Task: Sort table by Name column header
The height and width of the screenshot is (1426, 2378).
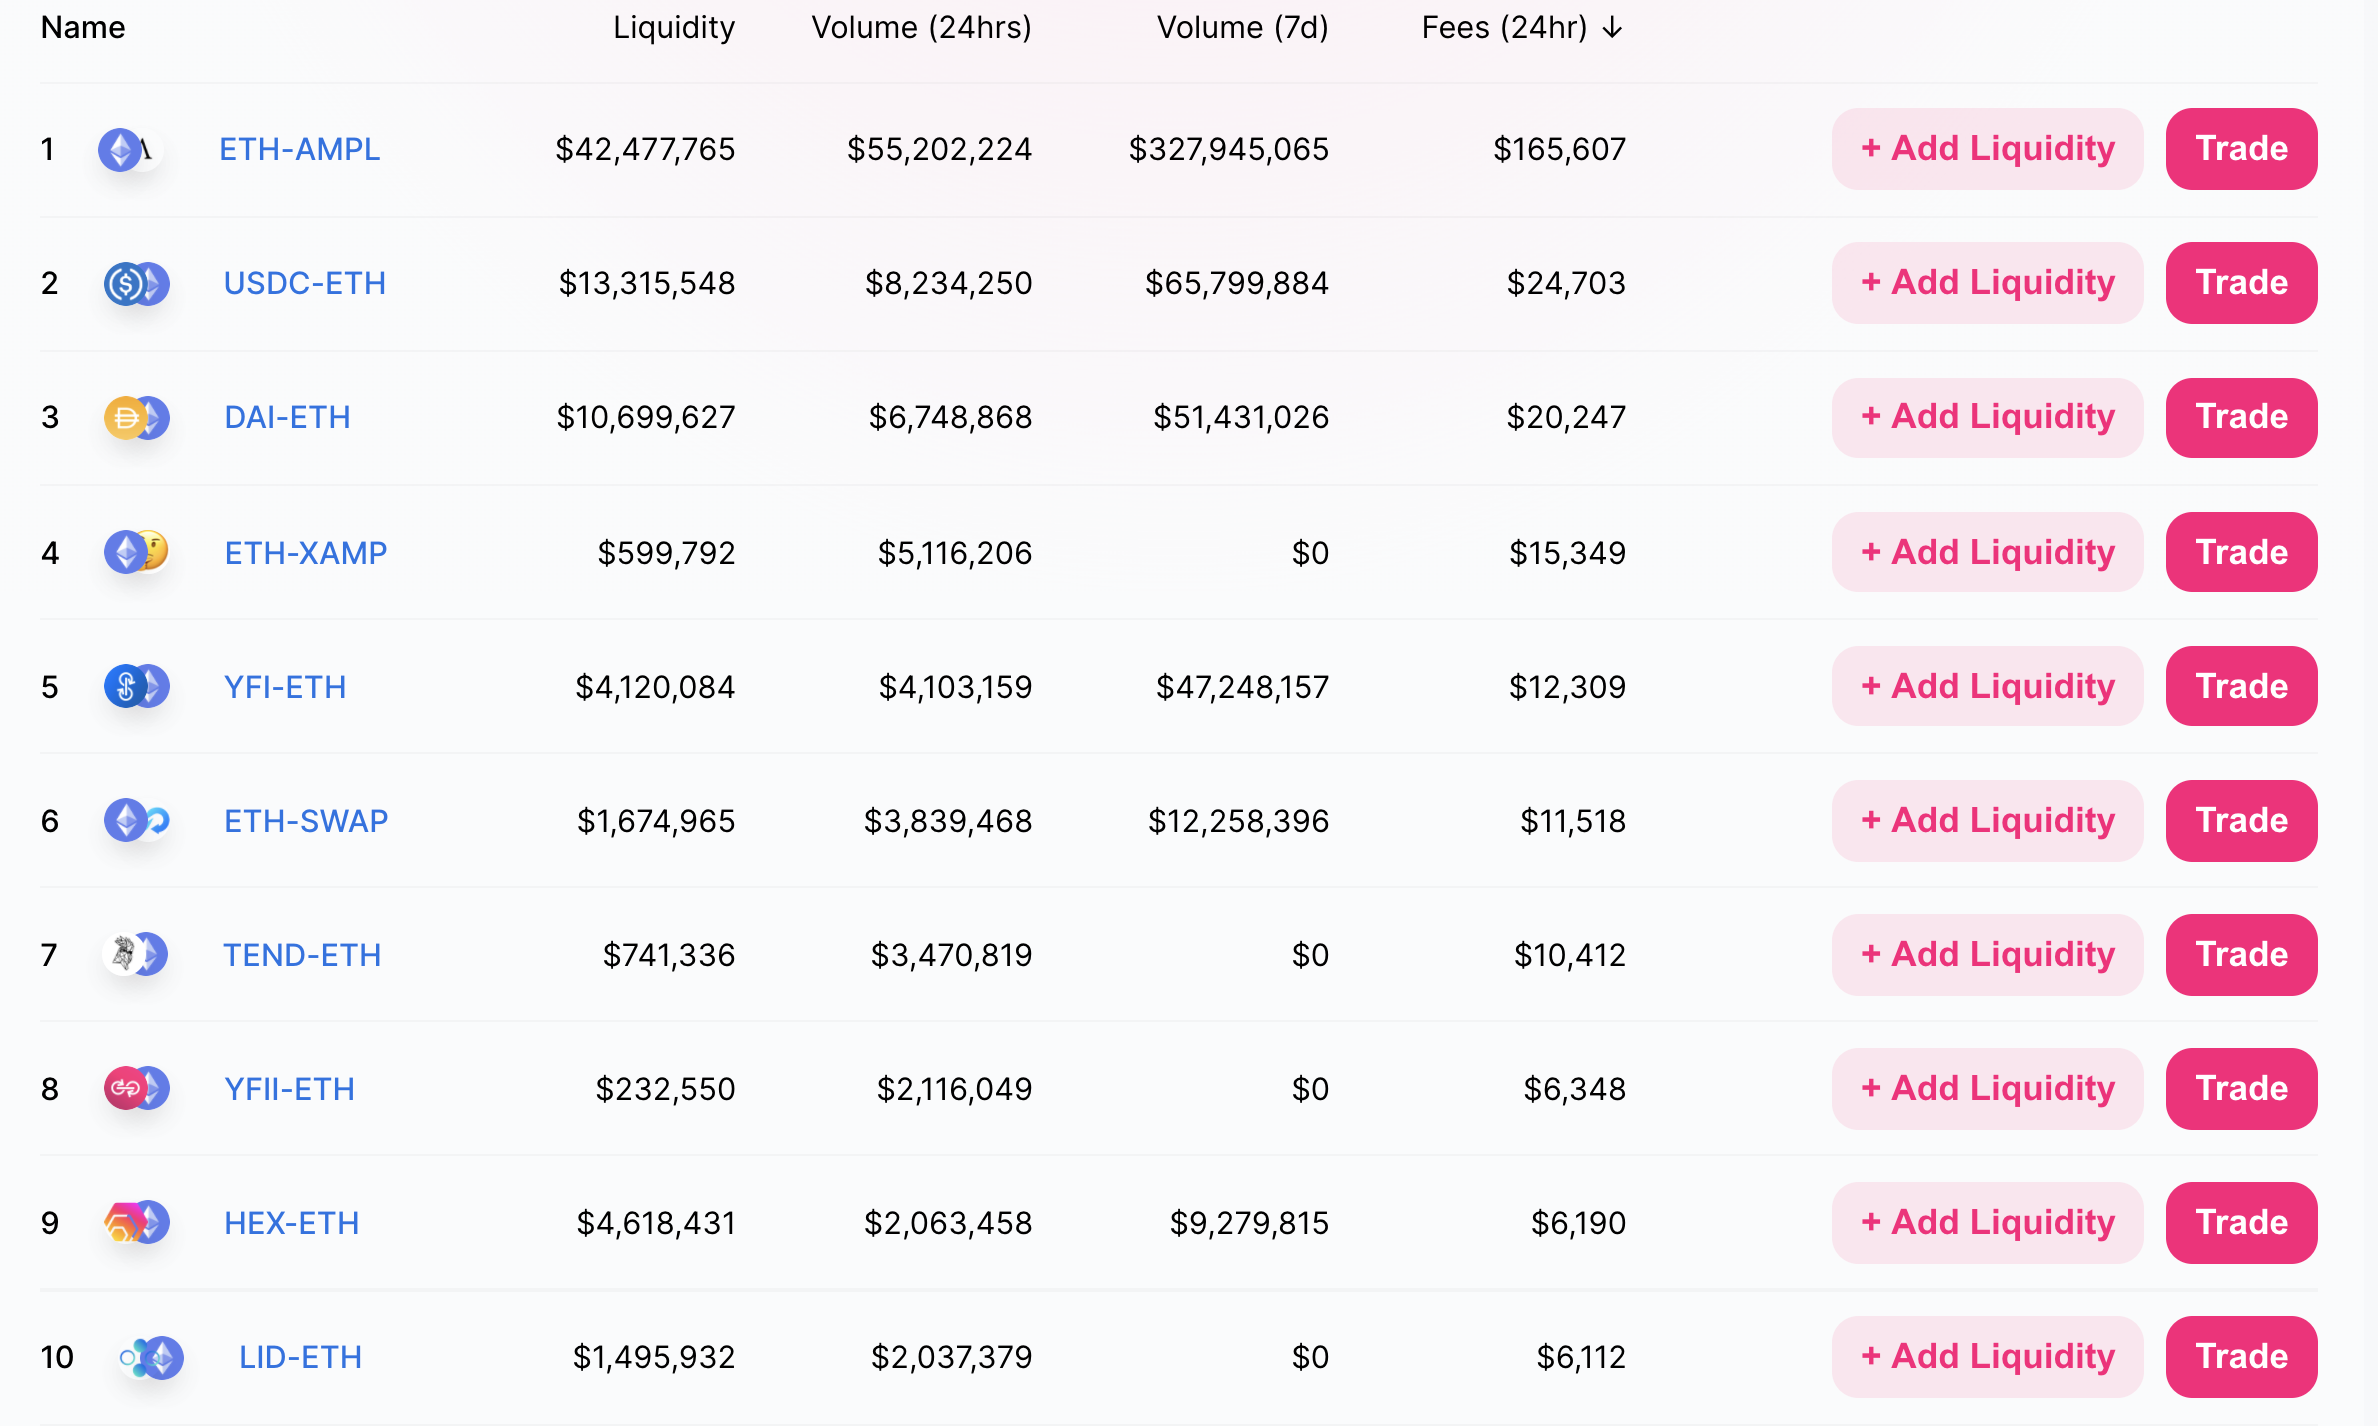Action: pyautogui.click(x=83, y=27)
